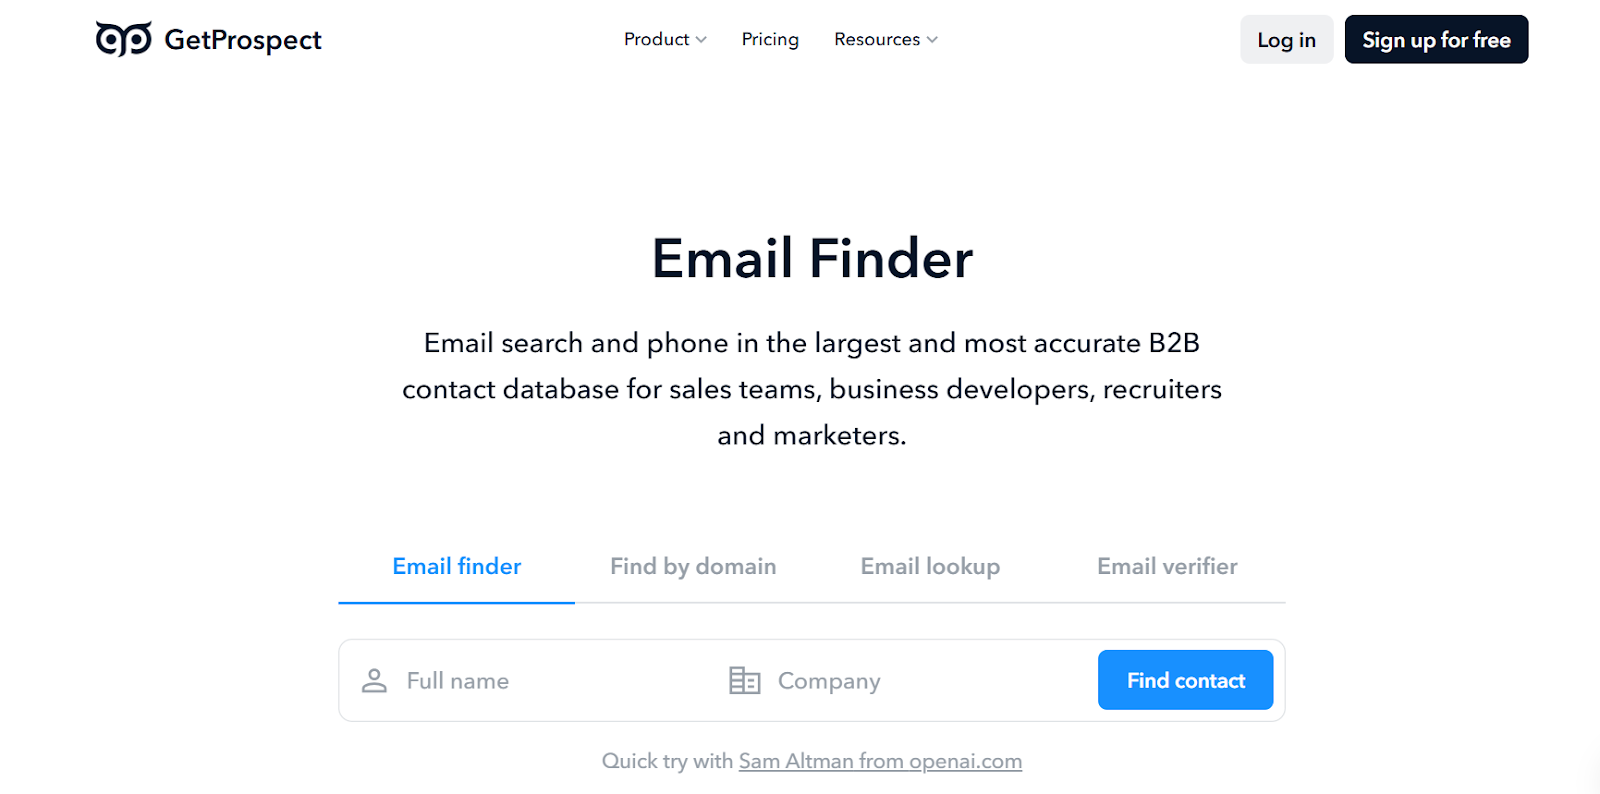This screenshot has width=1600, height=794.
Task: Select the Email finder tab
Action: 456,566
